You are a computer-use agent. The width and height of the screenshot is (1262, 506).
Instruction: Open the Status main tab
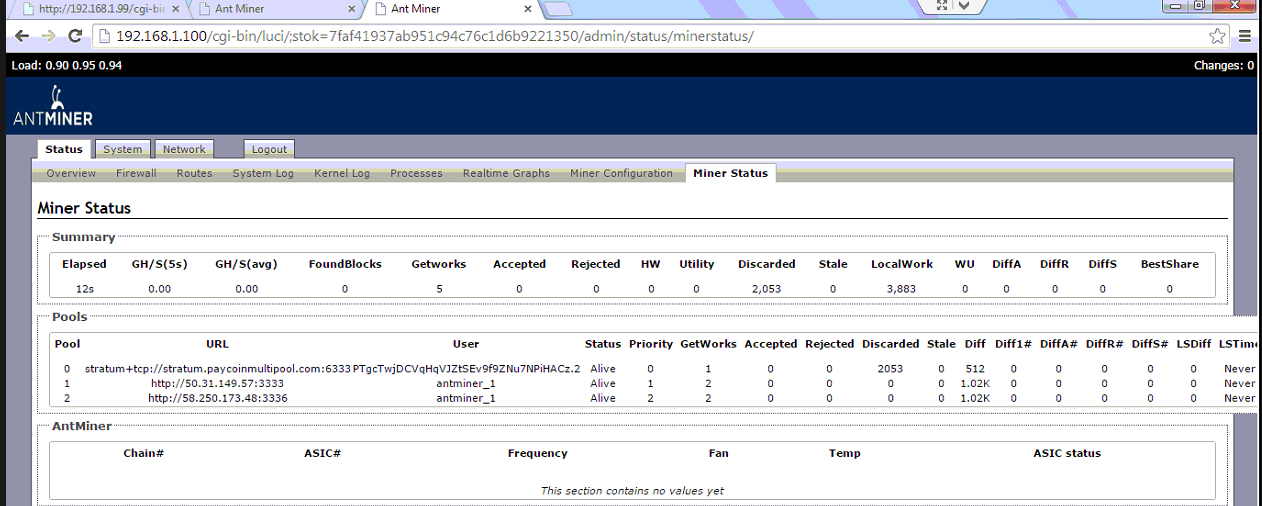point(64,149)
